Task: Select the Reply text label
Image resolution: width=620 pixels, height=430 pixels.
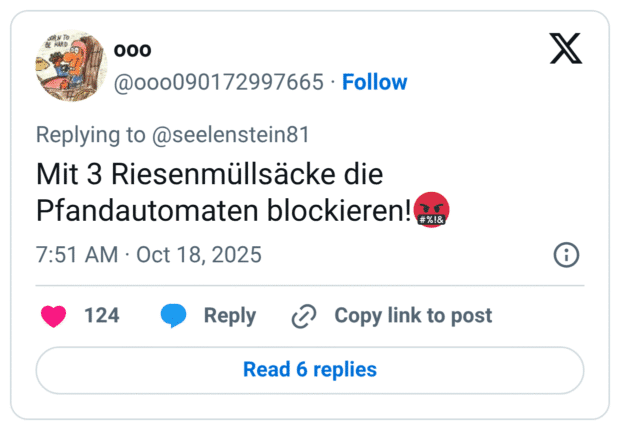Action: click(x=230, y=316)
